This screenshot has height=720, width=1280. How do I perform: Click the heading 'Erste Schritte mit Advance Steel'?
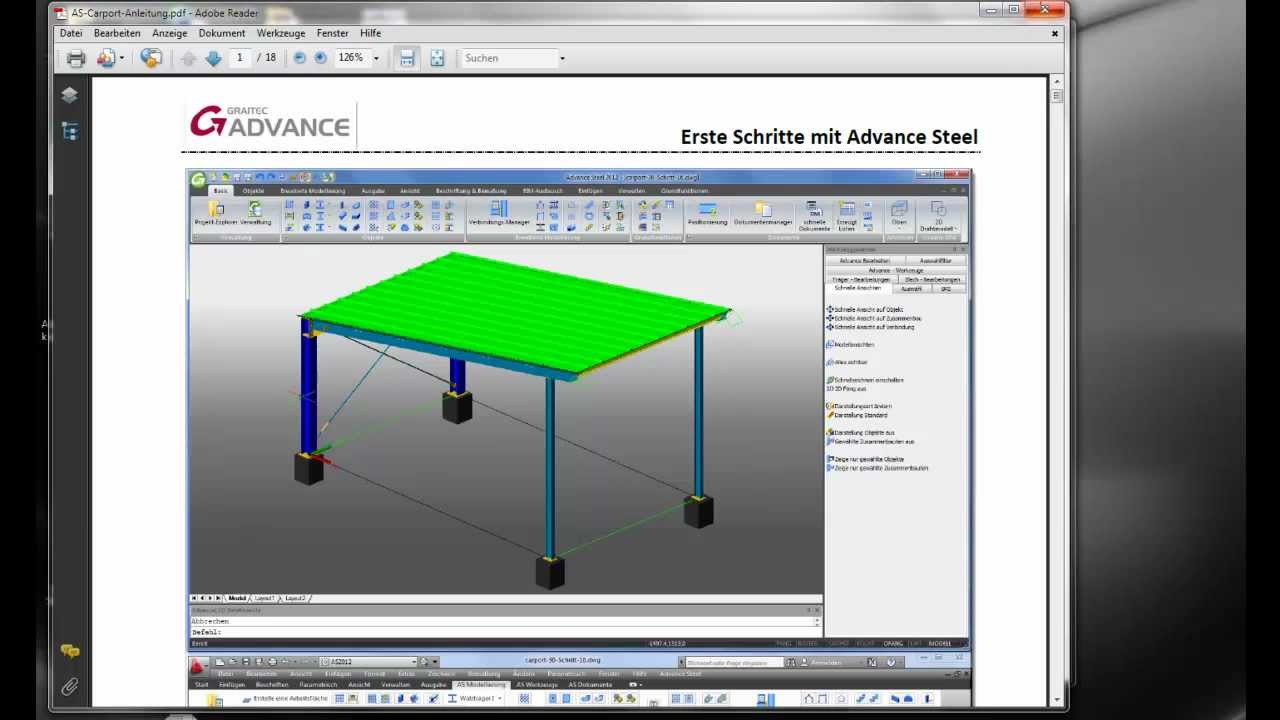(829, 137)
